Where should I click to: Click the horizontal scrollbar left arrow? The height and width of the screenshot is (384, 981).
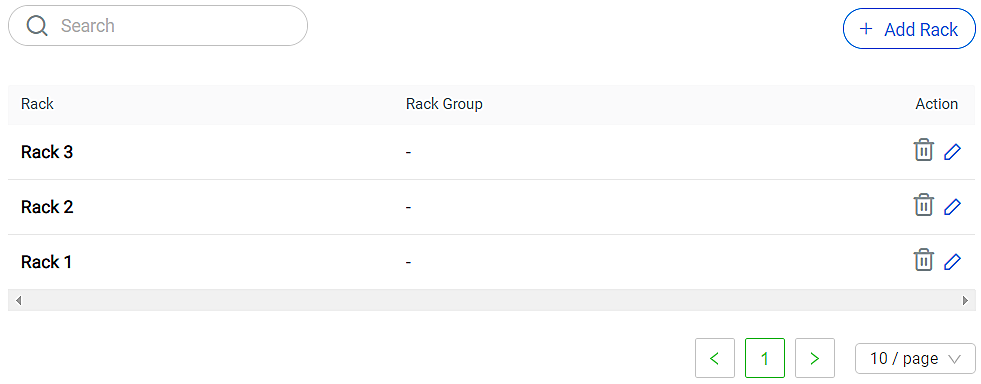coord(19,301)
